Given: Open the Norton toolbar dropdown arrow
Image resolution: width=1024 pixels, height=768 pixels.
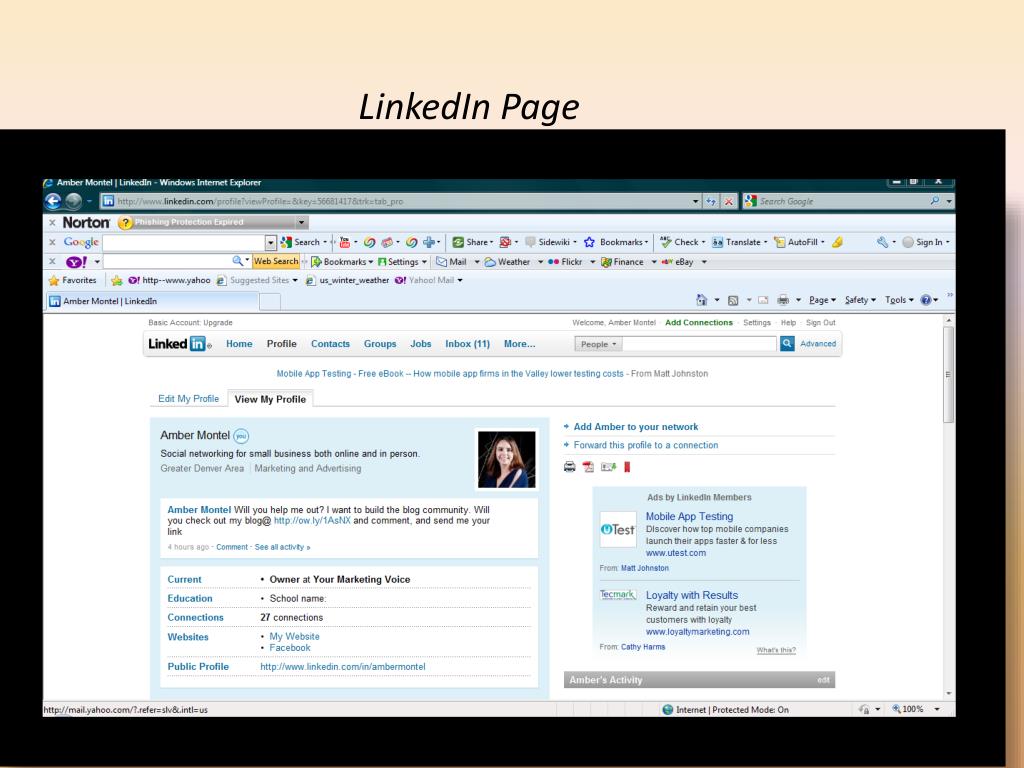Looking at the screenshot, I should point(301,223).
